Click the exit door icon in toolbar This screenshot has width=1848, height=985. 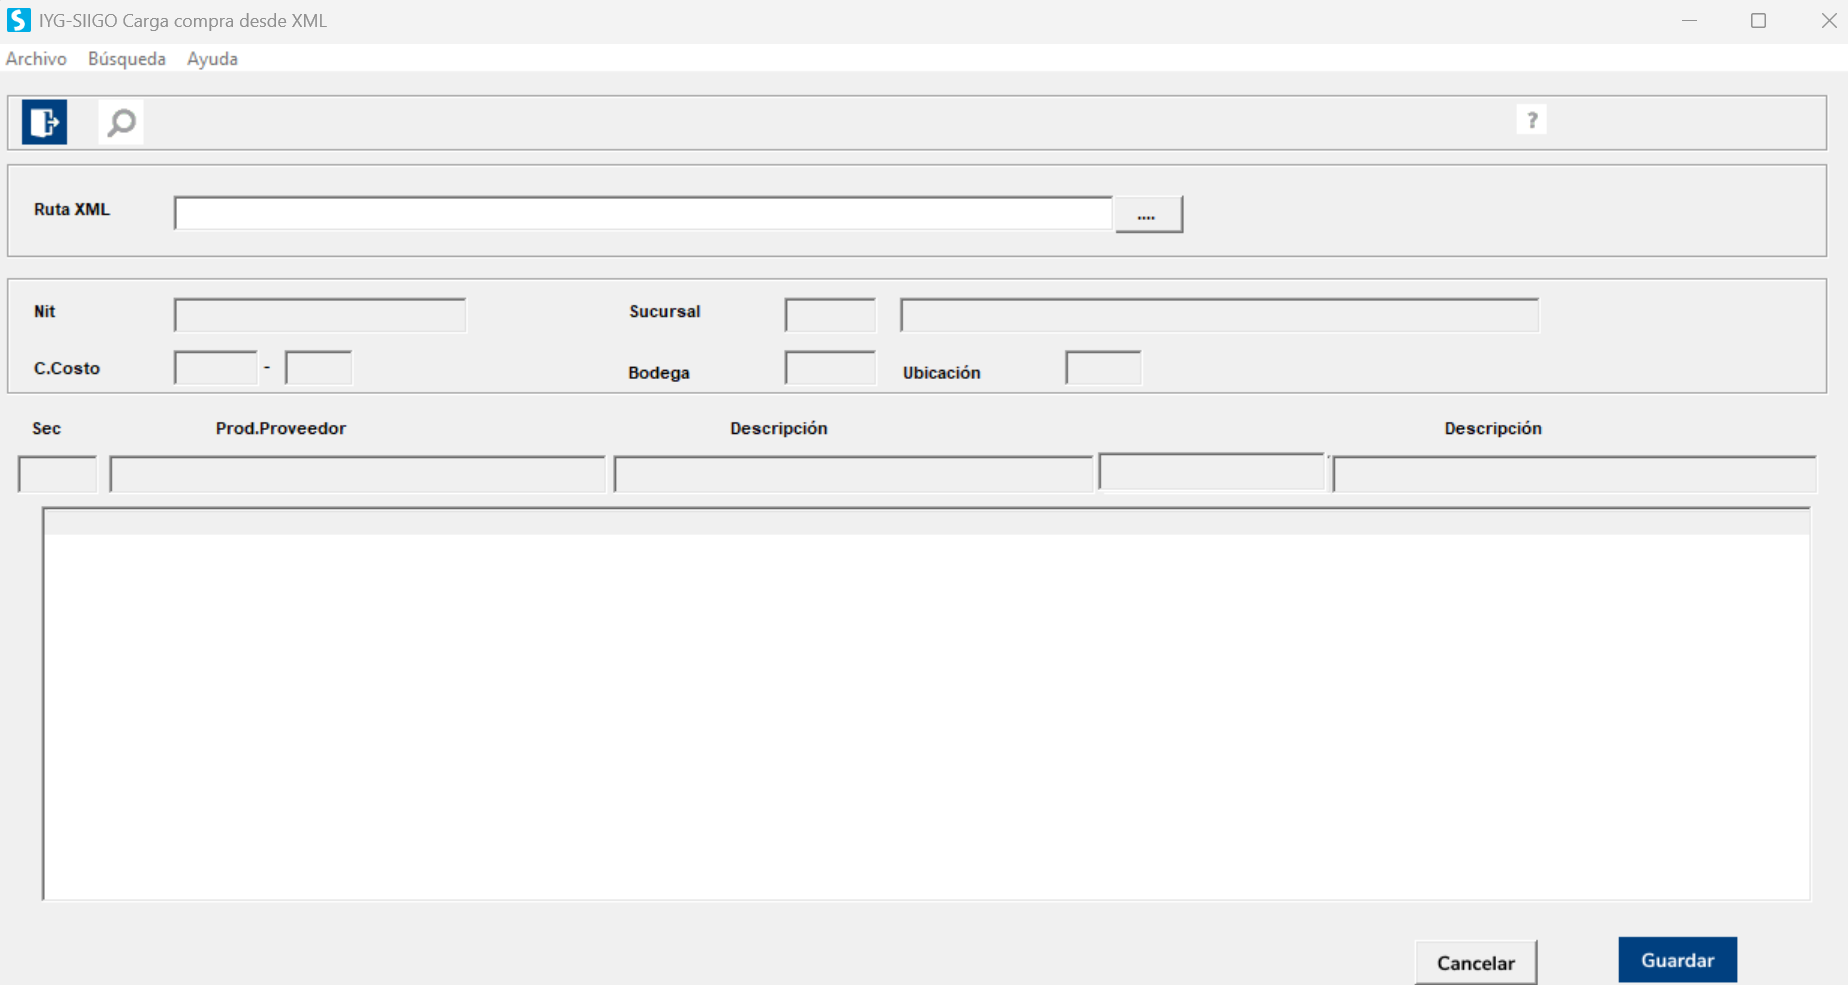coord(44,122)
